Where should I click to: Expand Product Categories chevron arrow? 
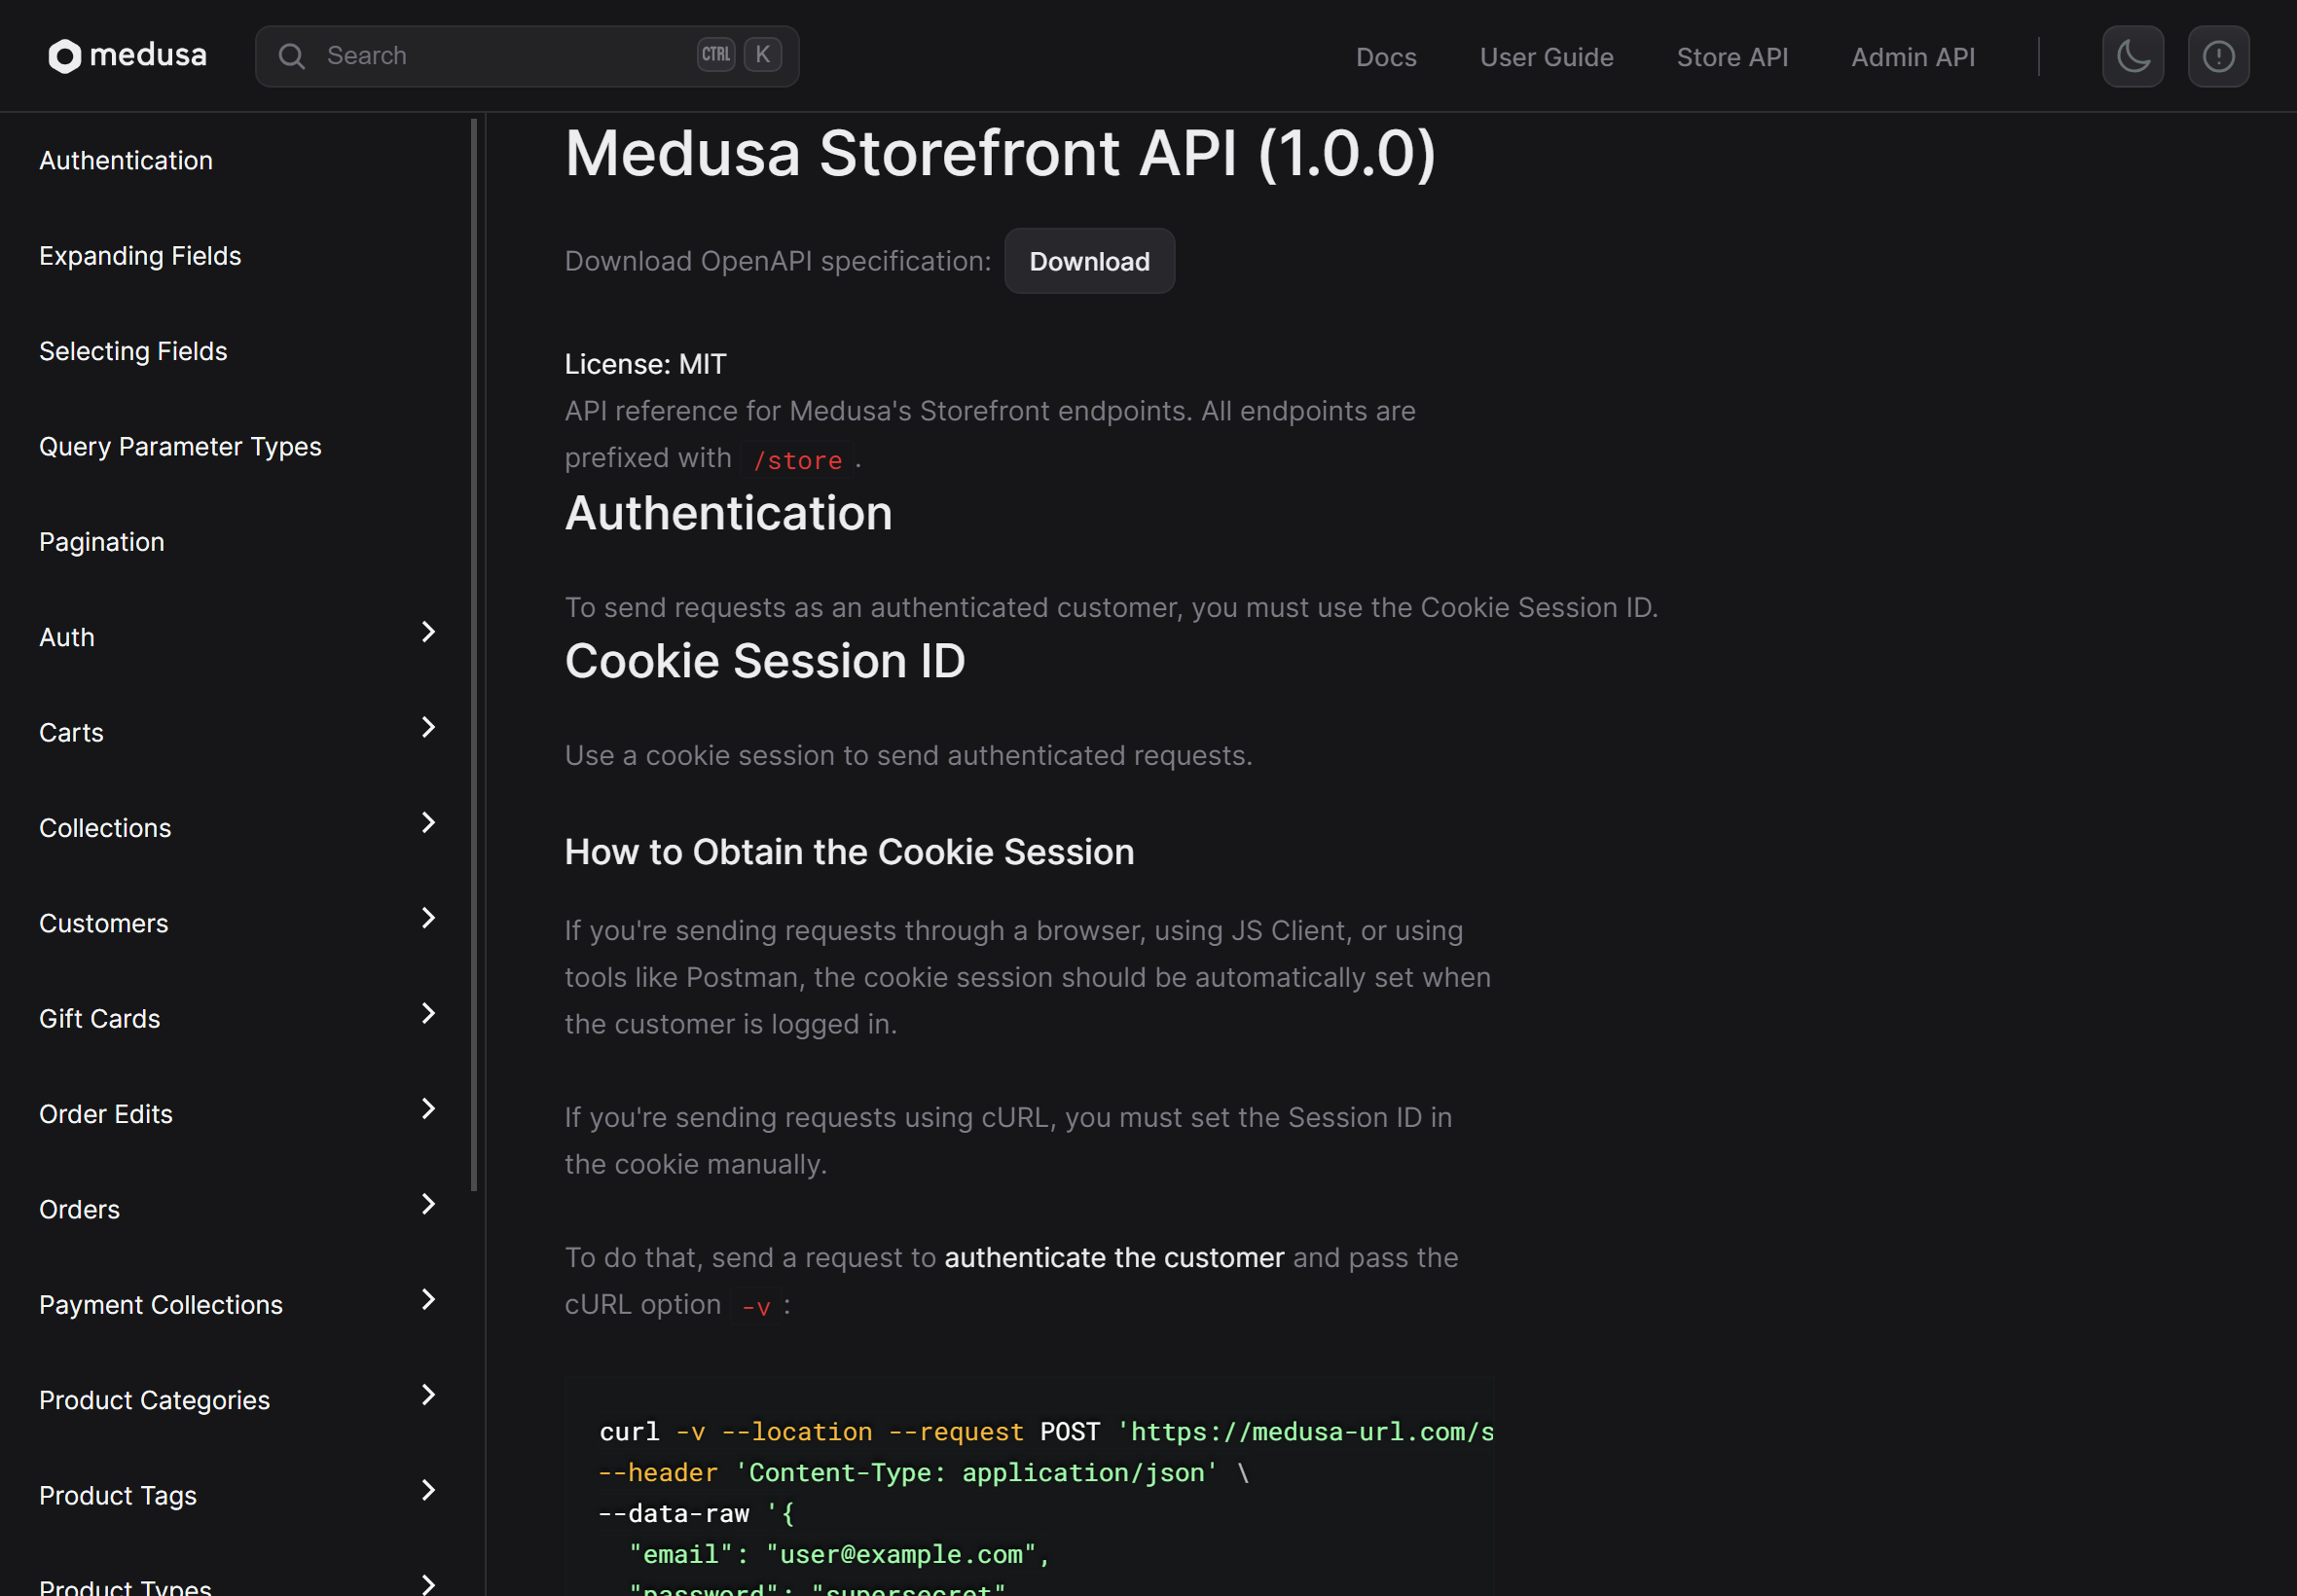coord(428,1395)
